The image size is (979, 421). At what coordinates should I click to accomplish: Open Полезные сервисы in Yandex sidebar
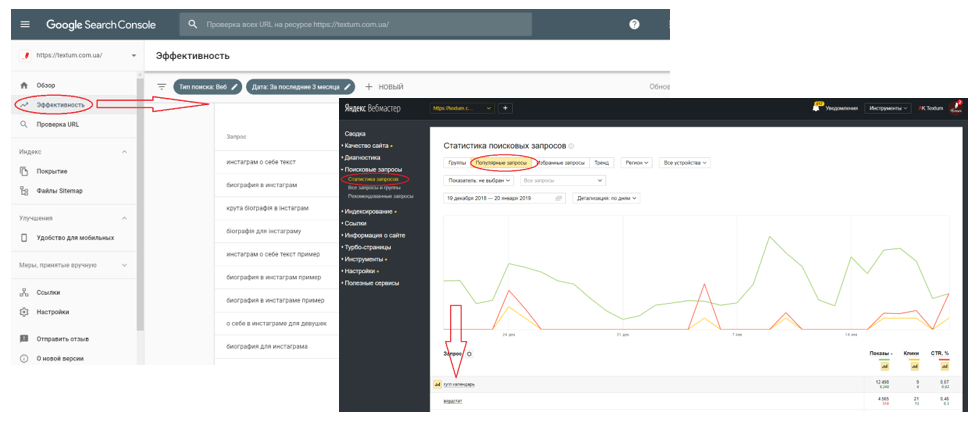372,283
